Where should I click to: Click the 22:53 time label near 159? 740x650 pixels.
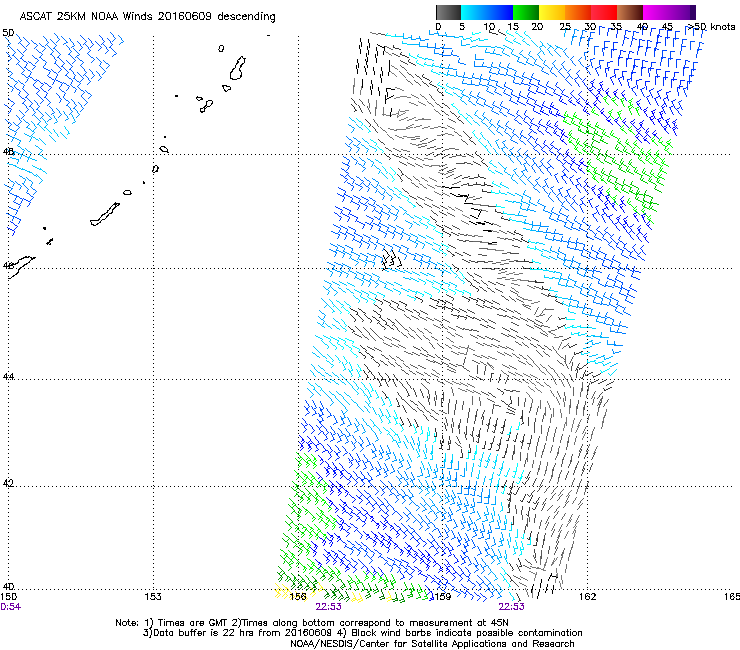512,607
